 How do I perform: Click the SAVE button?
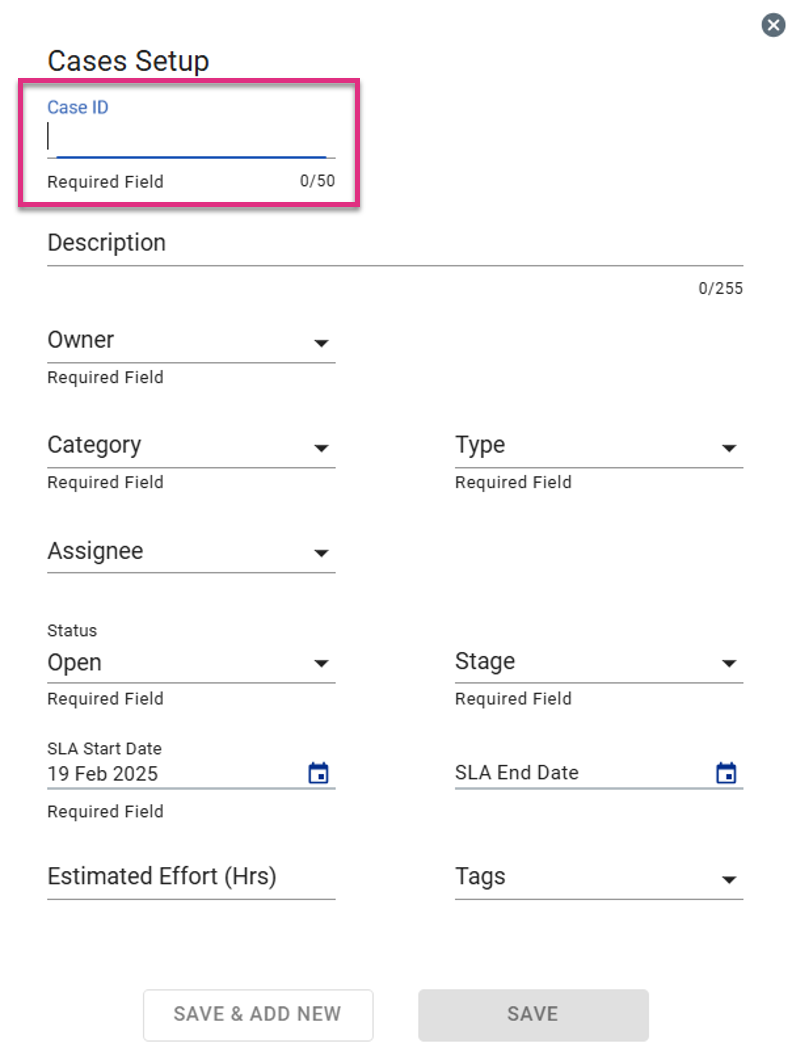coord(533,1015)
